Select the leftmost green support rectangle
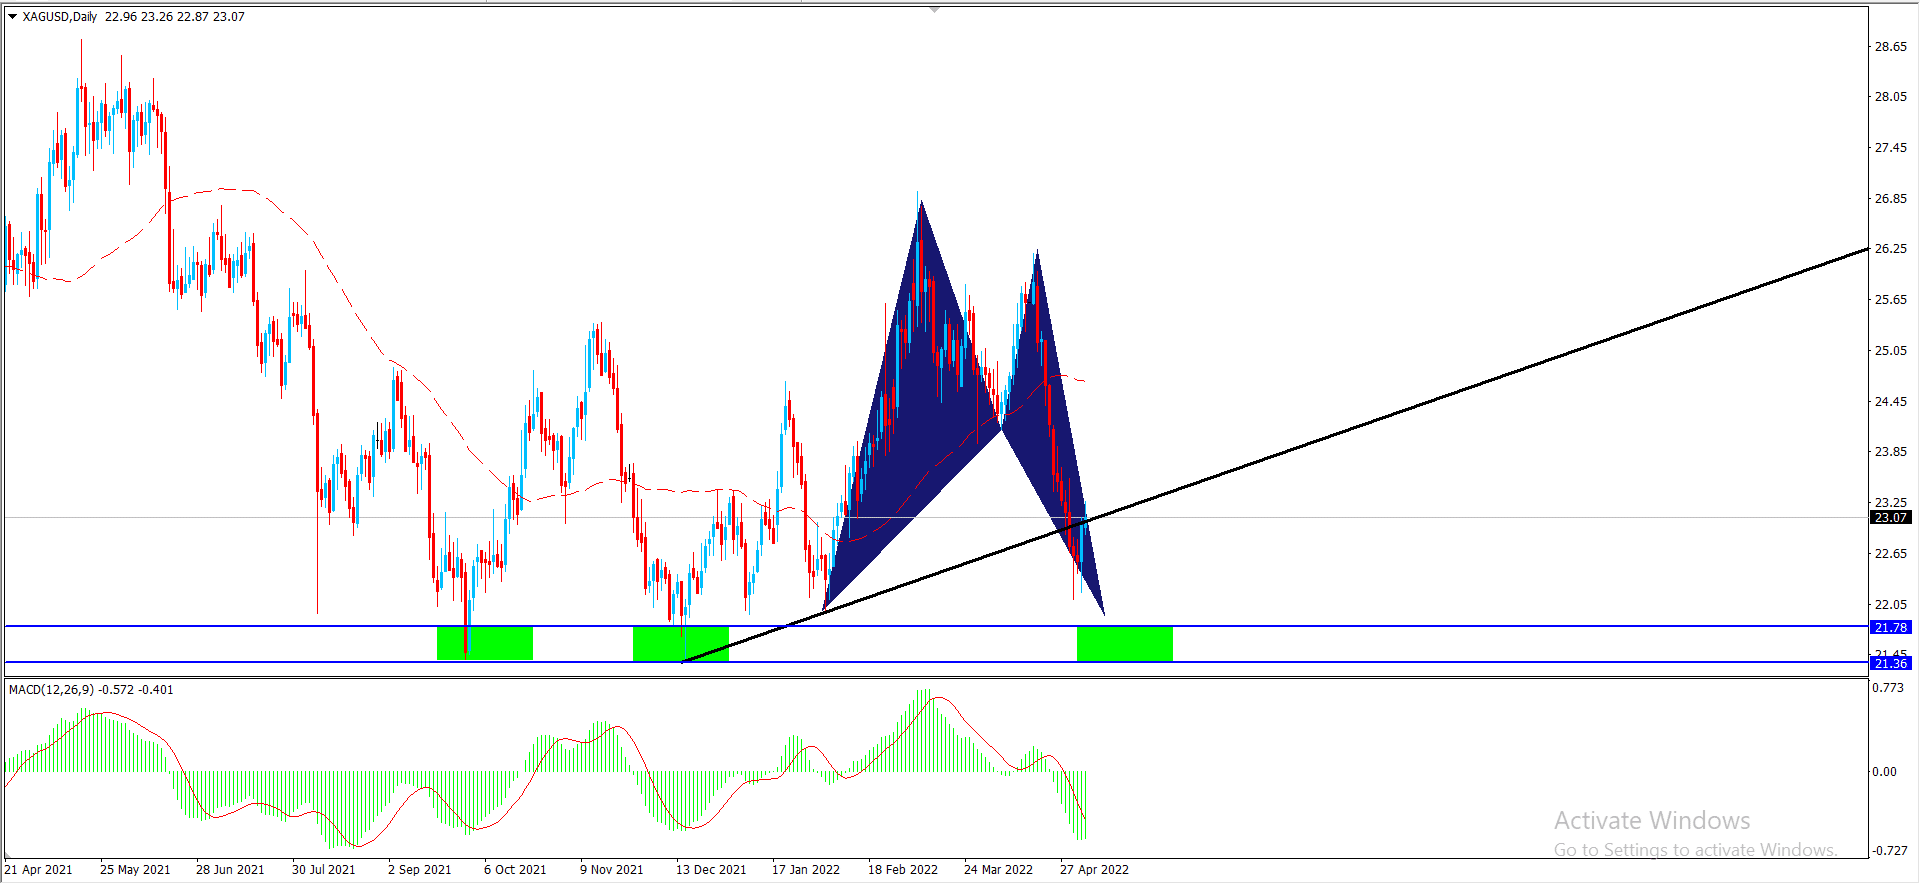The width and height of the screenshot is (1920, 884). coord(485,643)
